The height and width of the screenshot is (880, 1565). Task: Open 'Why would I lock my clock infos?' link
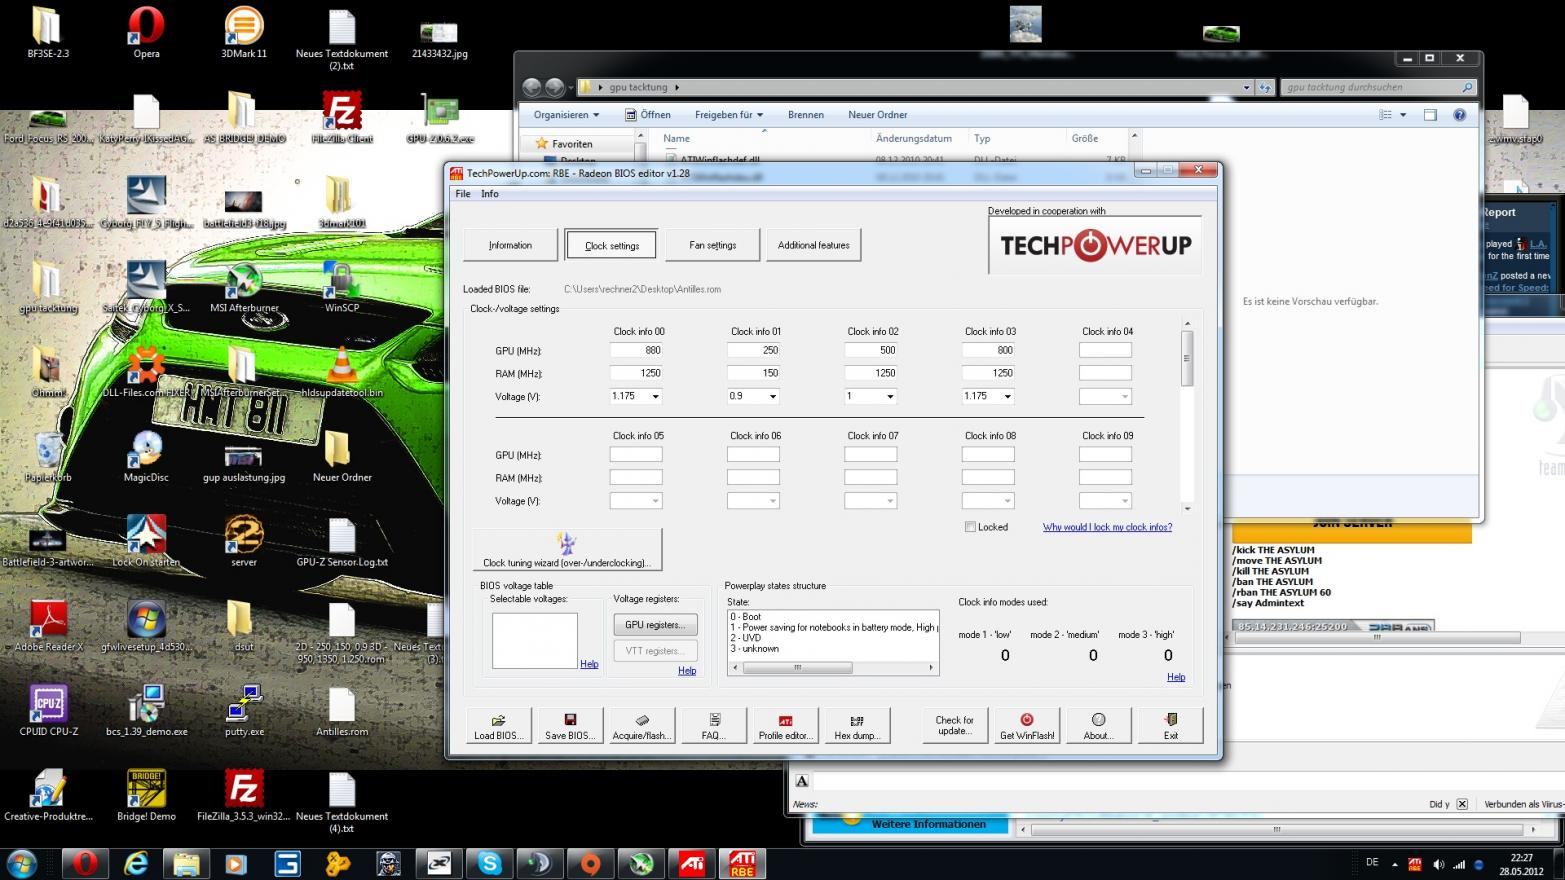point(1107,527)
